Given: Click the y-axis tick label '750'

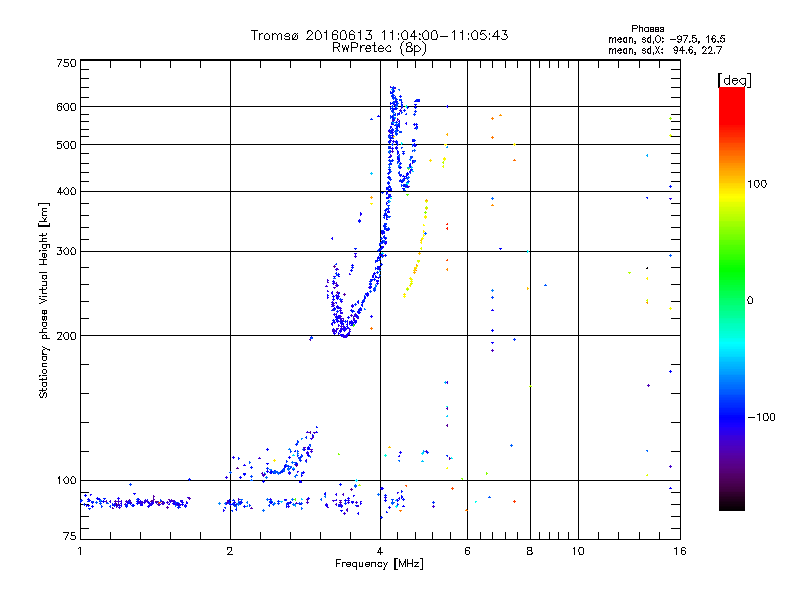Looking at the screenshot, I should click(x=66, y=63).
